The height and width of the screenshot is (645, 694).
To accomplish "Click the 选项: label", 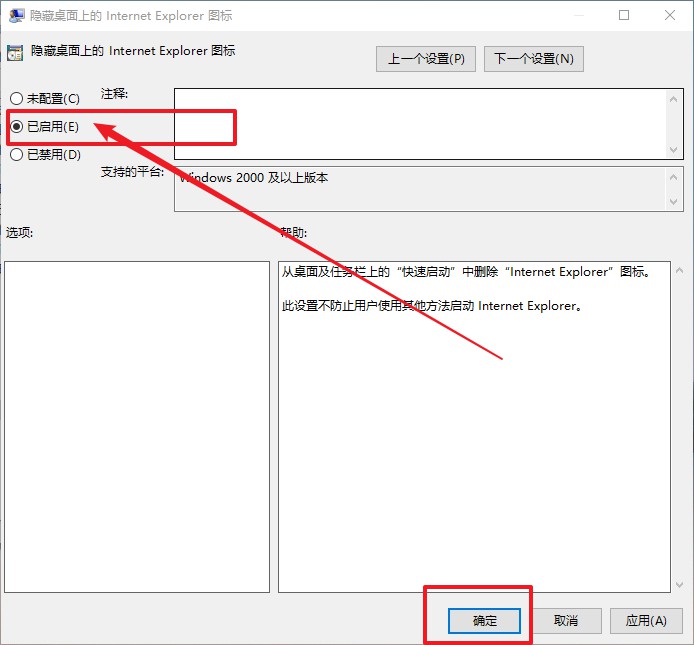I will tap(19, 232).
